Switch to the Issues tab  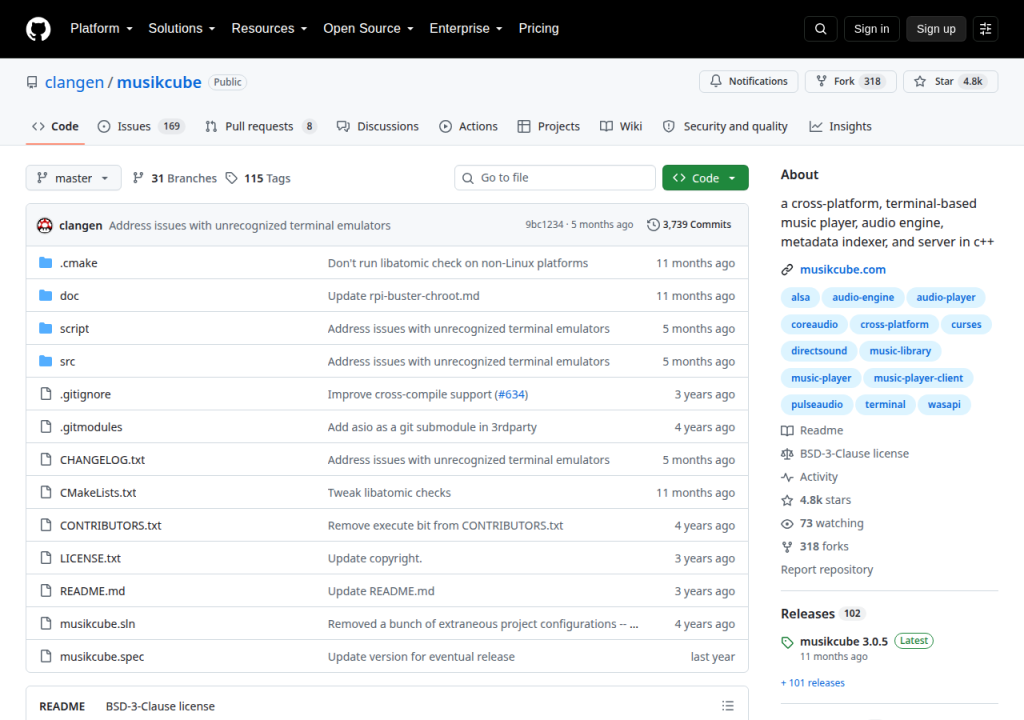(x=141, y=126)
